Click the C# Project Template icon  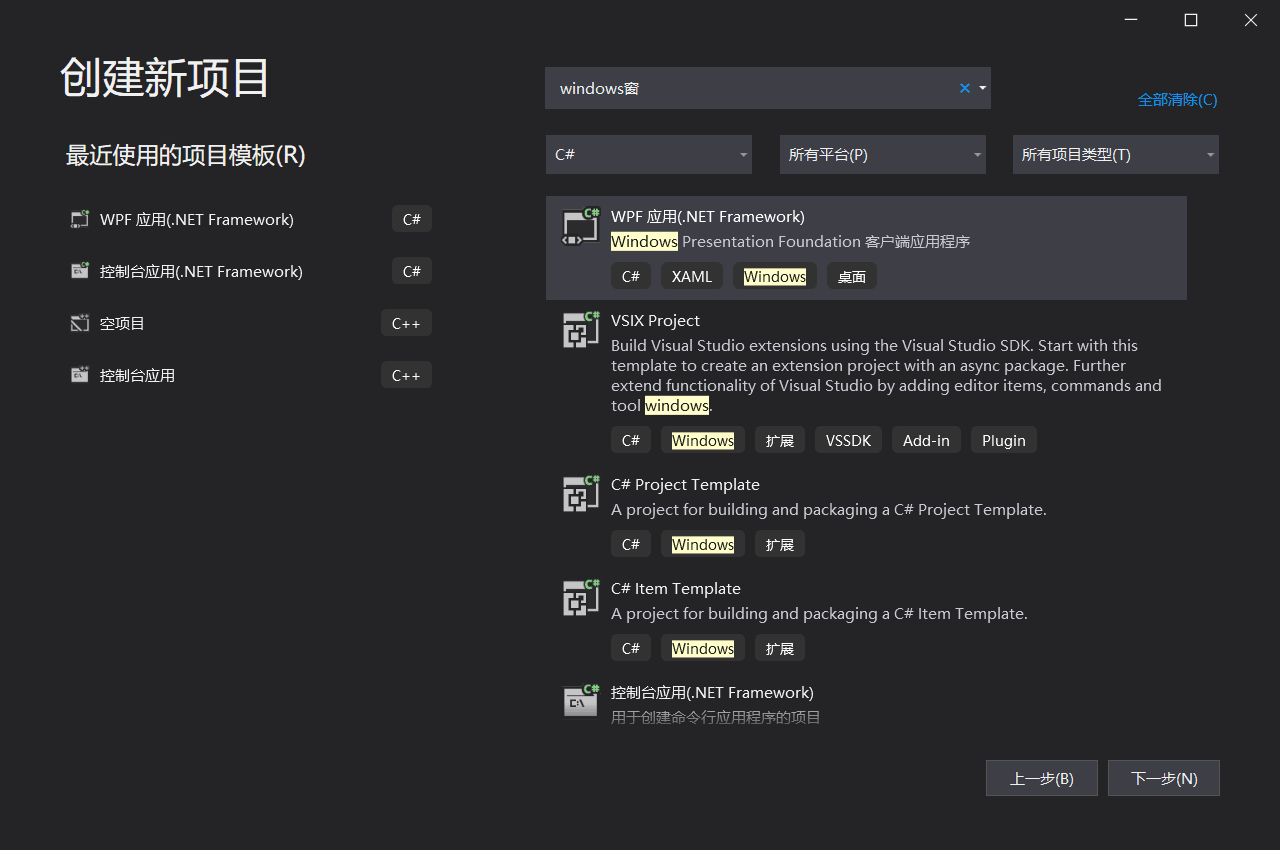580,495
